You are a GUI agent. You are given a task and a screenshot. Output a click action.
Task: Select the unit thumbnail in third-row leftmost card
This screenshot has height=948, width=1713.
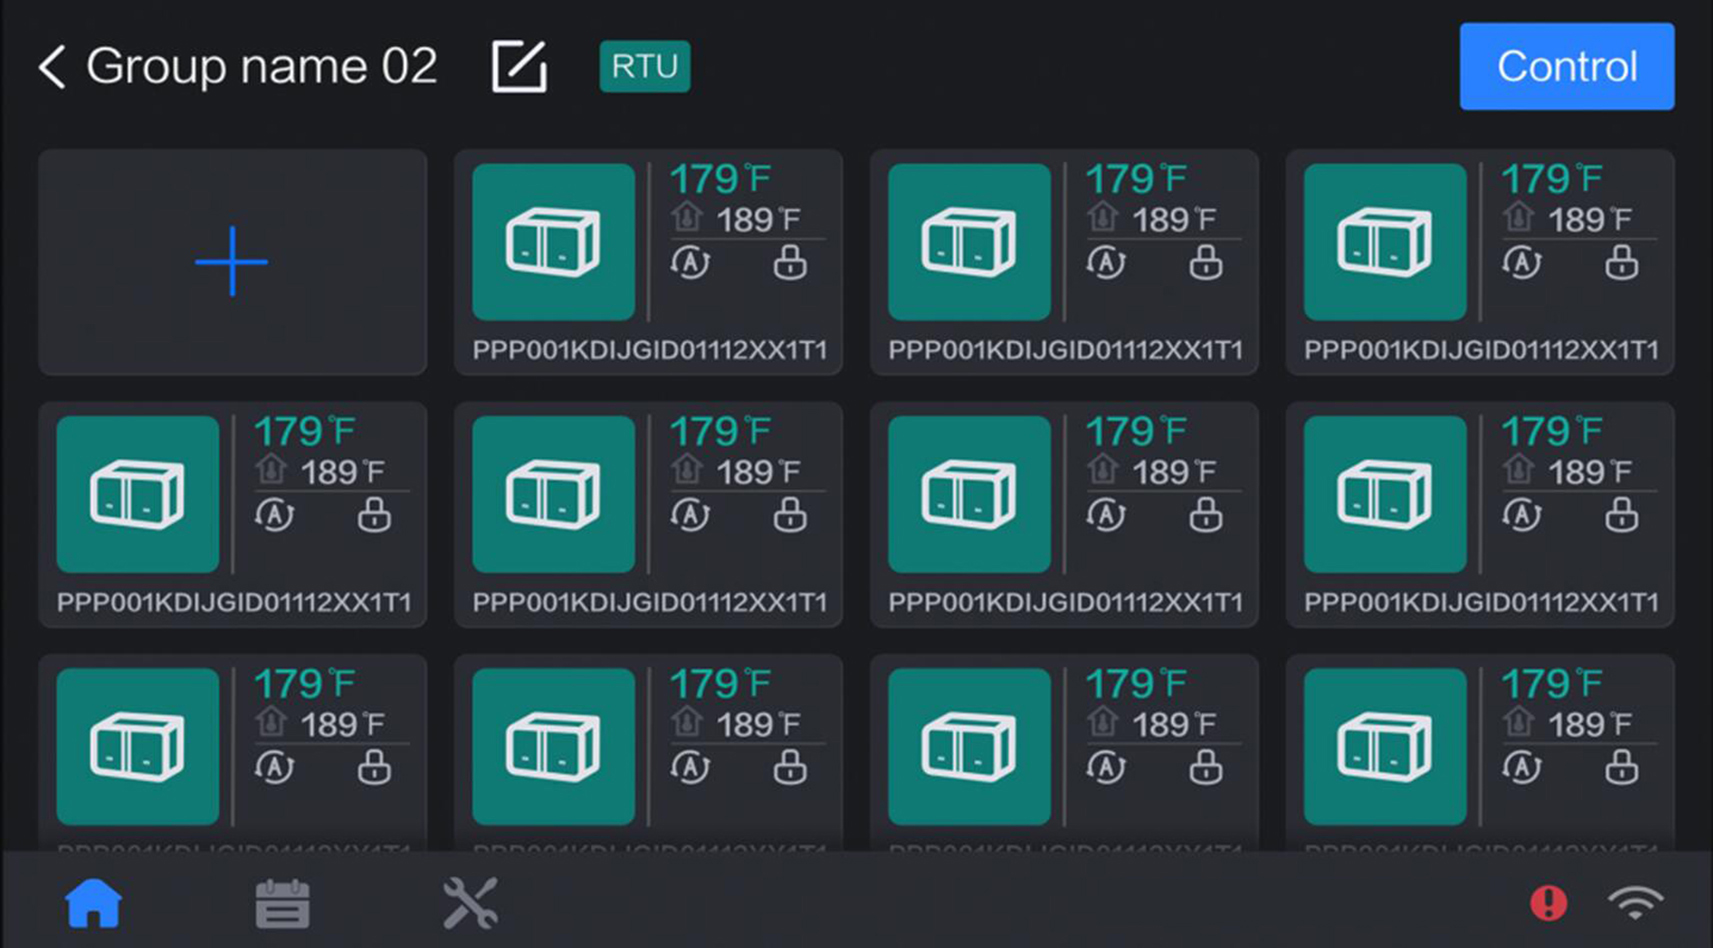point(137,746)
